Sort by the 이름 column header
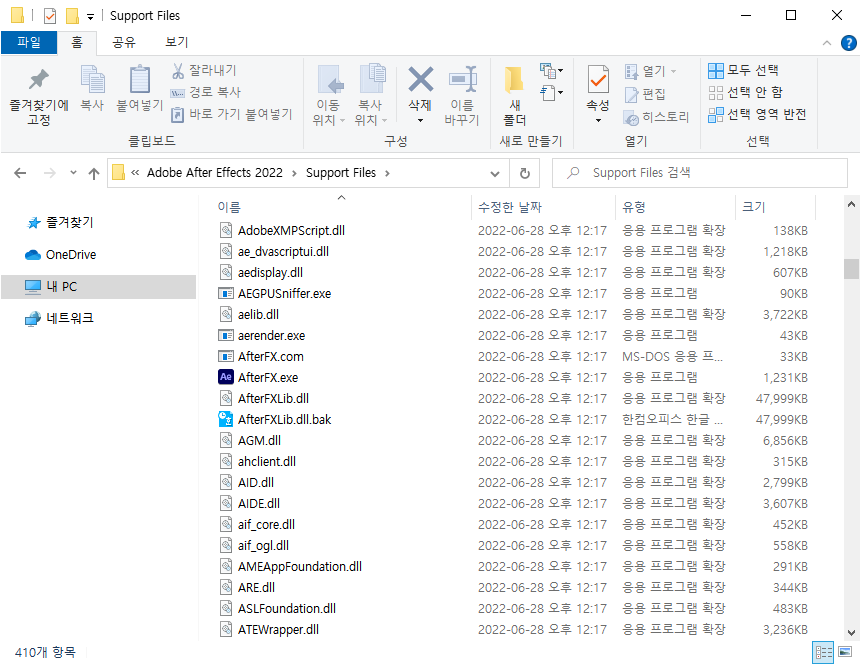 coord(229,207)
